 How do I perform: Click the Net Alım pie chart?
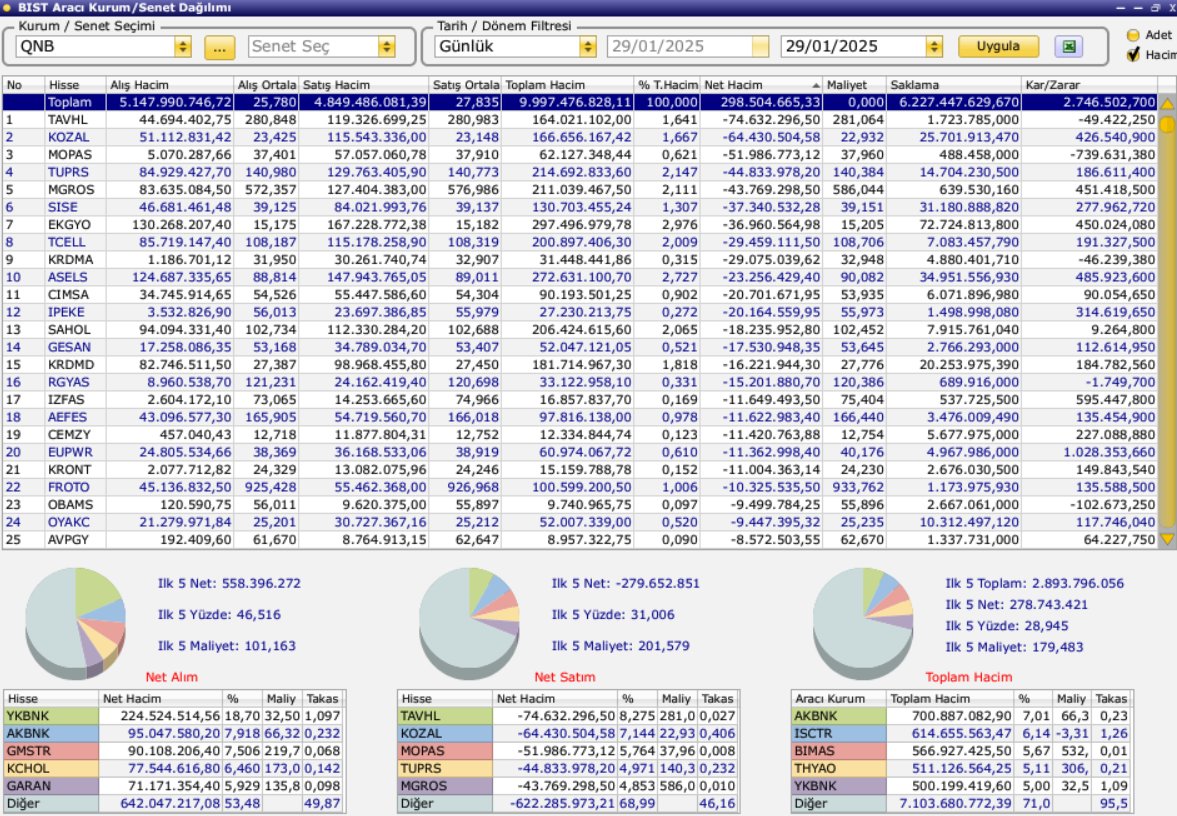coord(75,623)
